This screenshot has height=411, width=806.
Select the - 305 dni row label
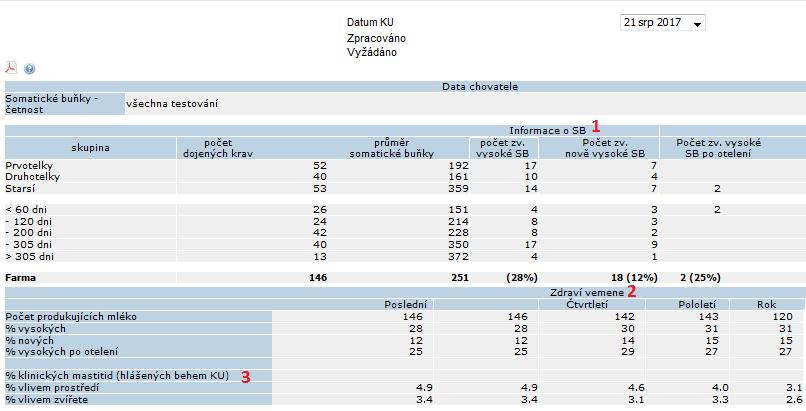(x=28, y=245)
